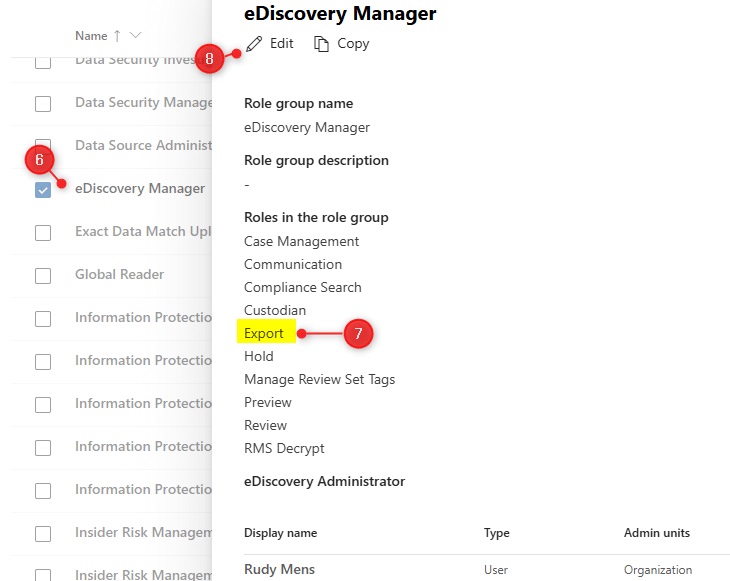Tick the Global Reader checkbox
730x581 pixels.
43,276
